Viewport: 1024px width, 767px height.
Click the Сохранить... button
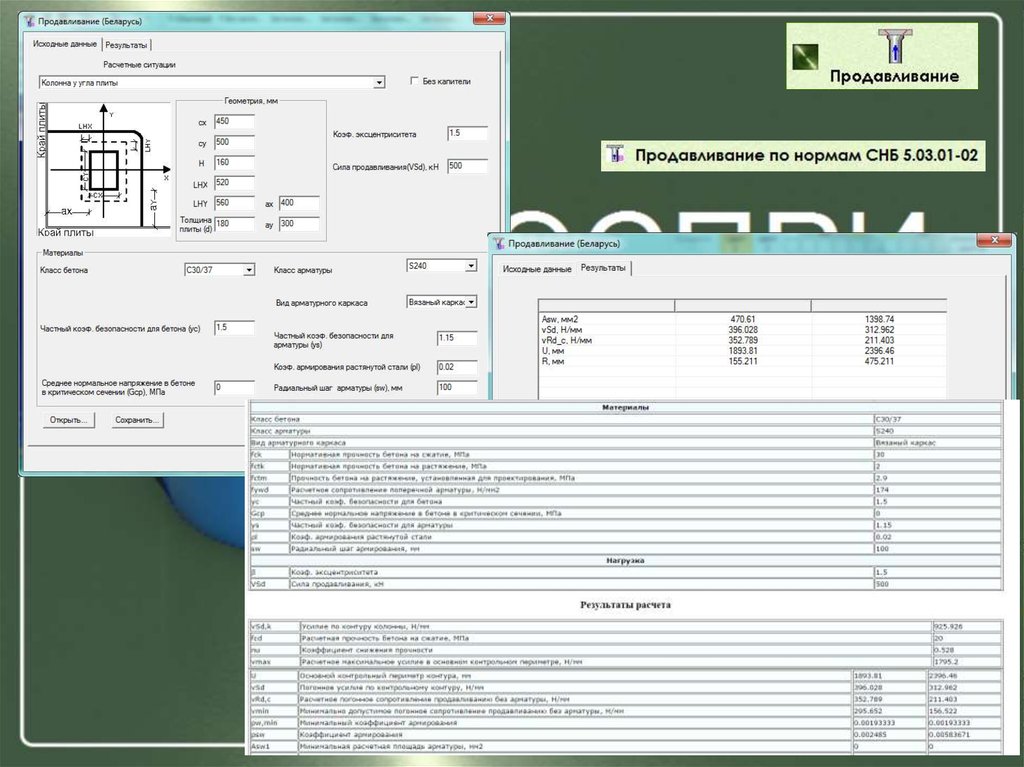click(136, 420)
